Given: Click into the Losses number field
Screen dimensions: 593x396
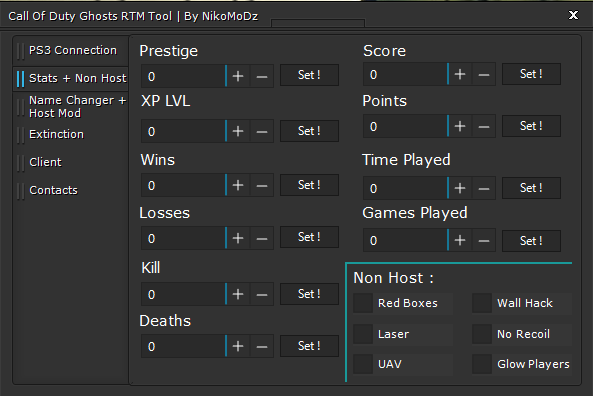Looking at the screenshot, I should point(183,238).
